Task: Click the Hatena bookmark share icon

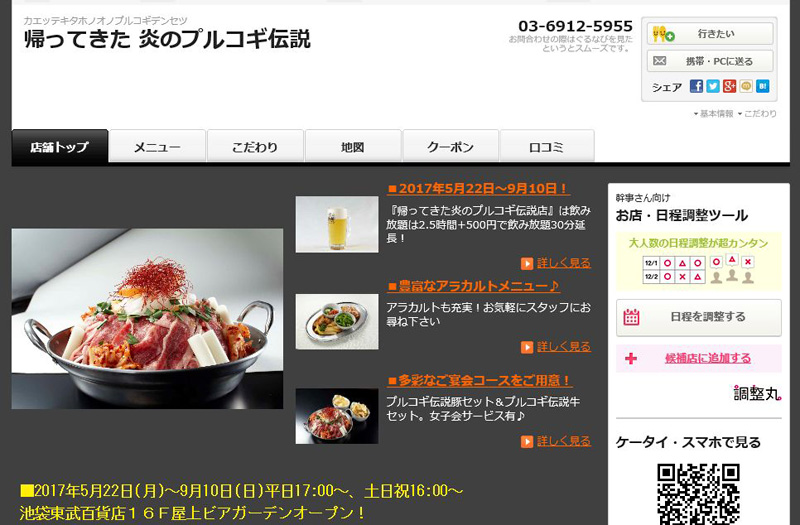Action: coord(762,86)
